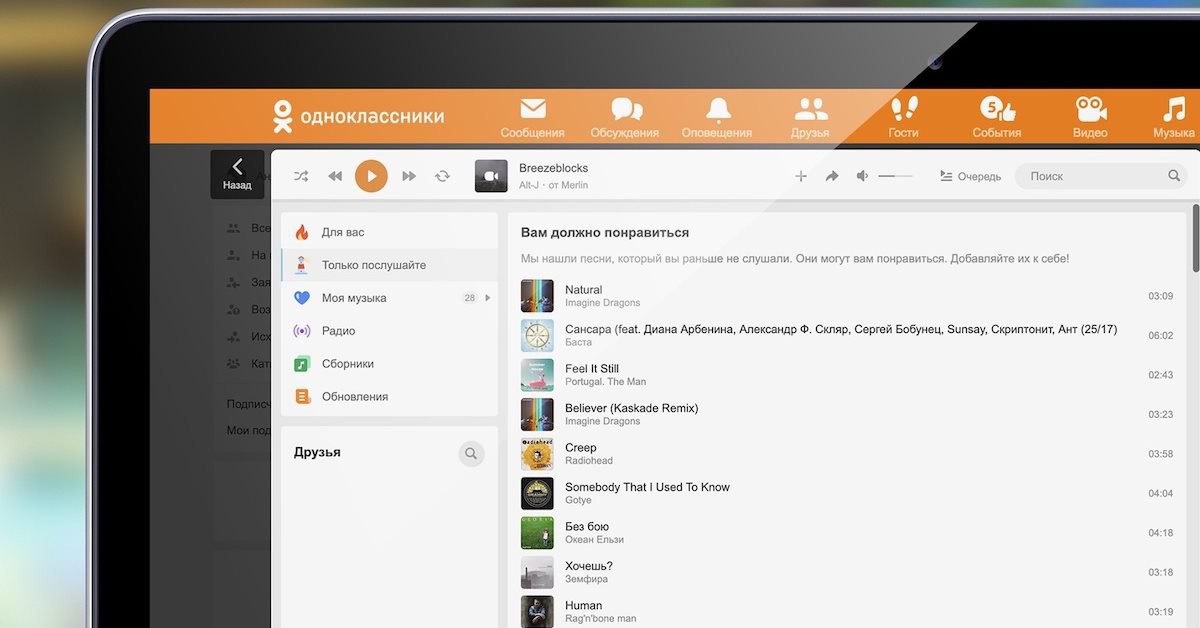Click Believer (Kaskade Remix) album cover
This screenshot has width=1200, height=628.
click(x=537, y=414)
